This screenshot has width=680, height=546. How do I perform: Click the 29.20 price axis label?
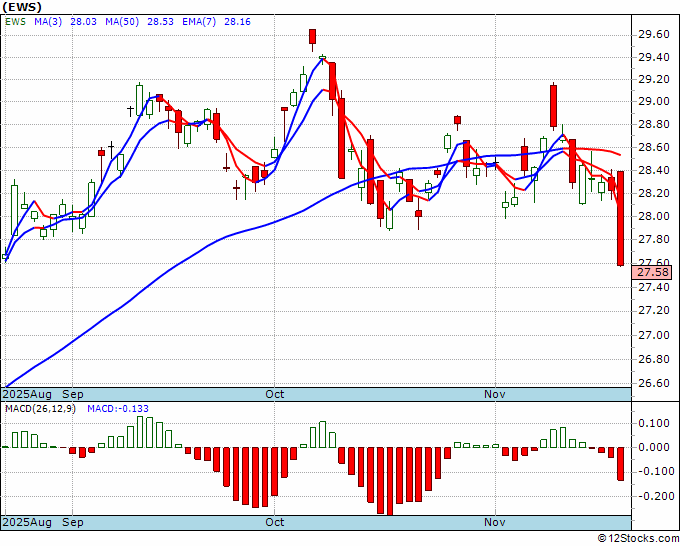pos(654,80)
